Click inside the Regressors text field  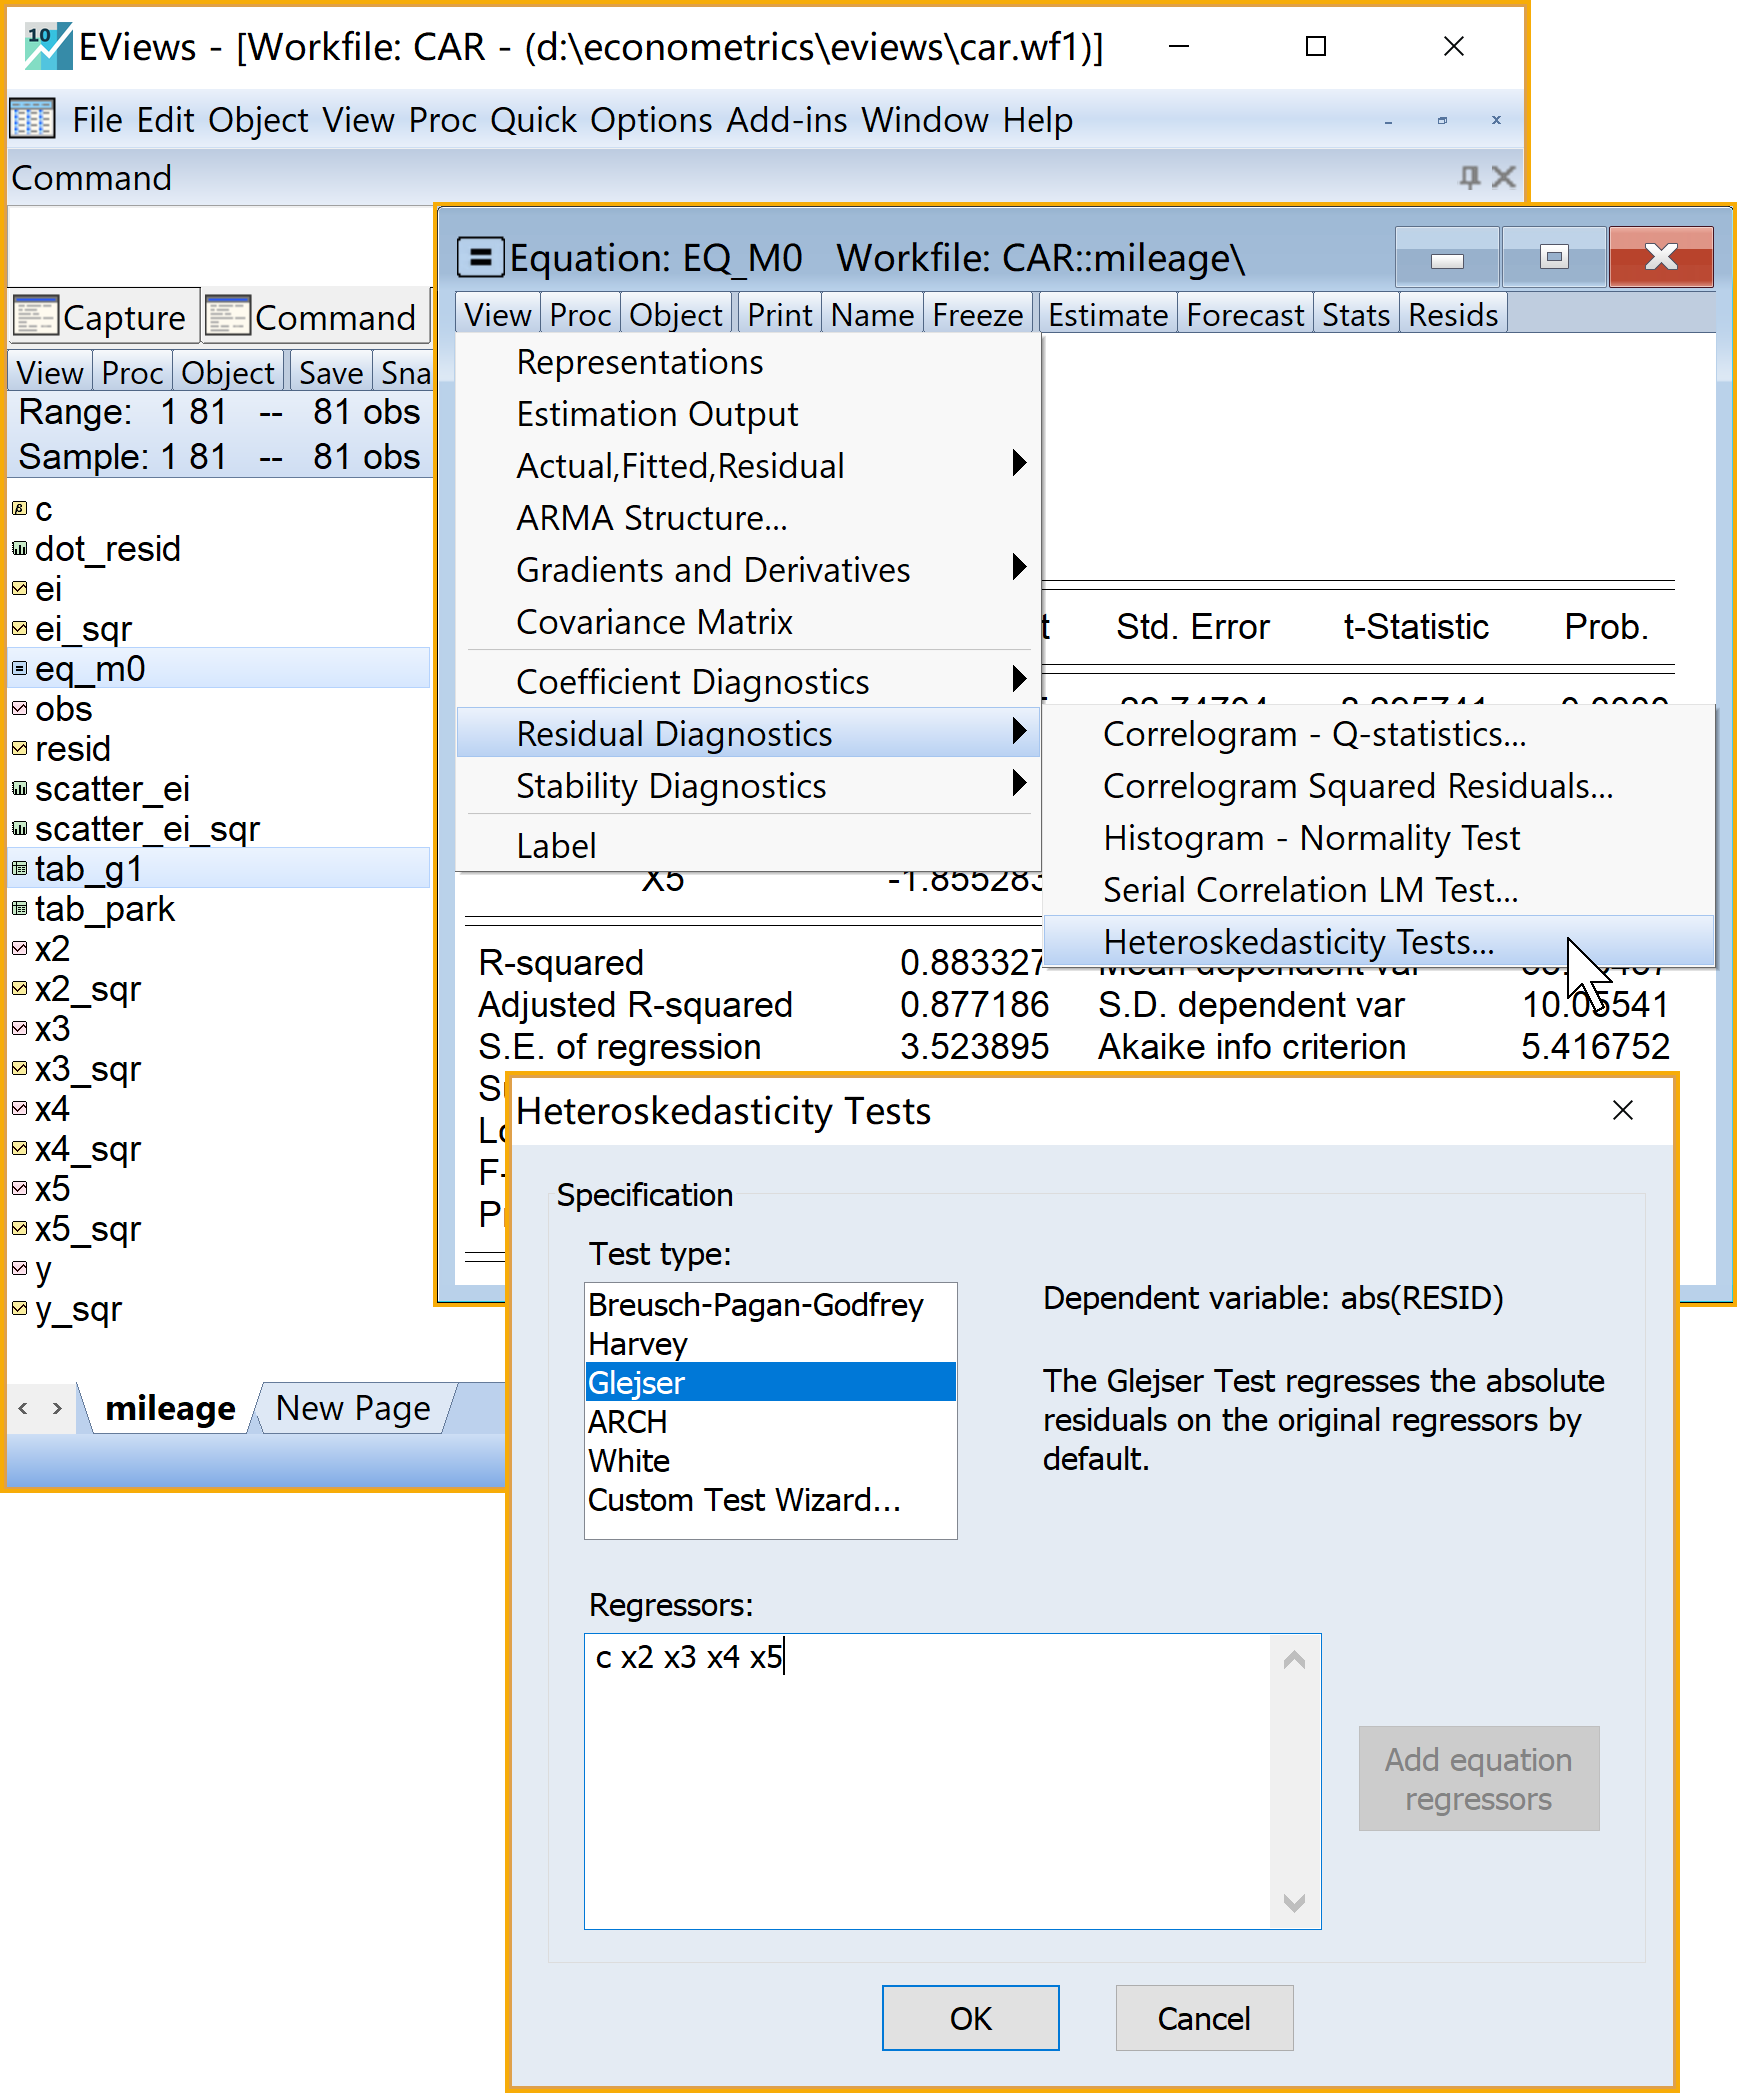(925, 1780)
